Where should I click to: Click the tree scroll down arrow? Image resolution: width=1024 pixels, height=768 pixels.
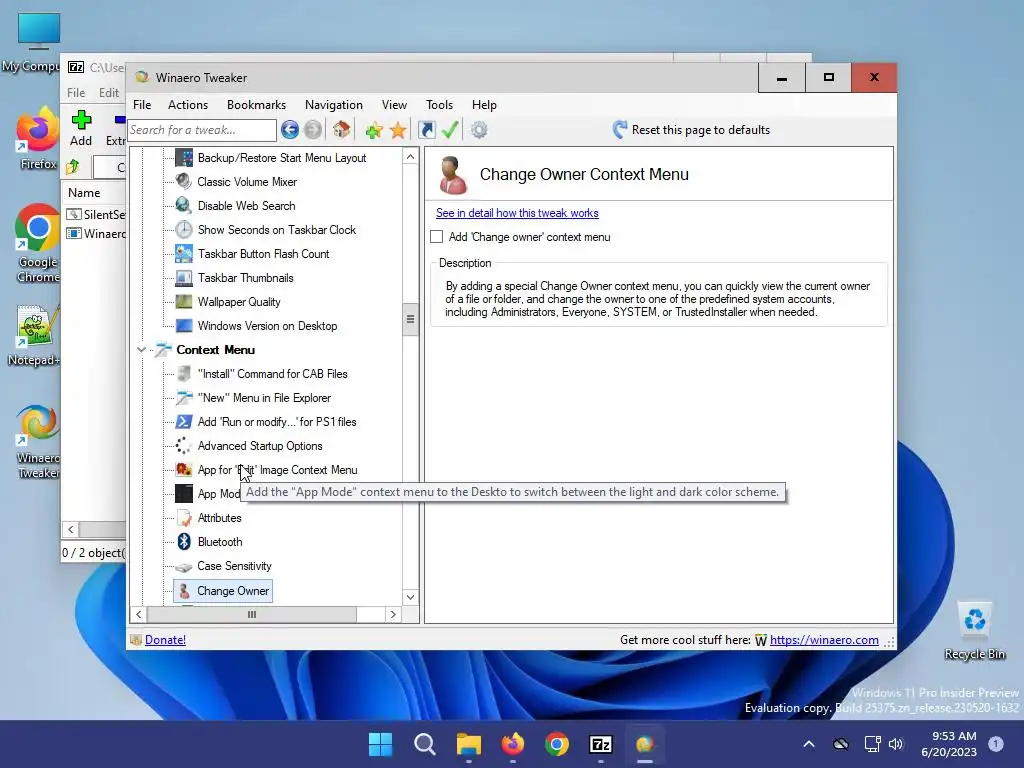point(410,597)
